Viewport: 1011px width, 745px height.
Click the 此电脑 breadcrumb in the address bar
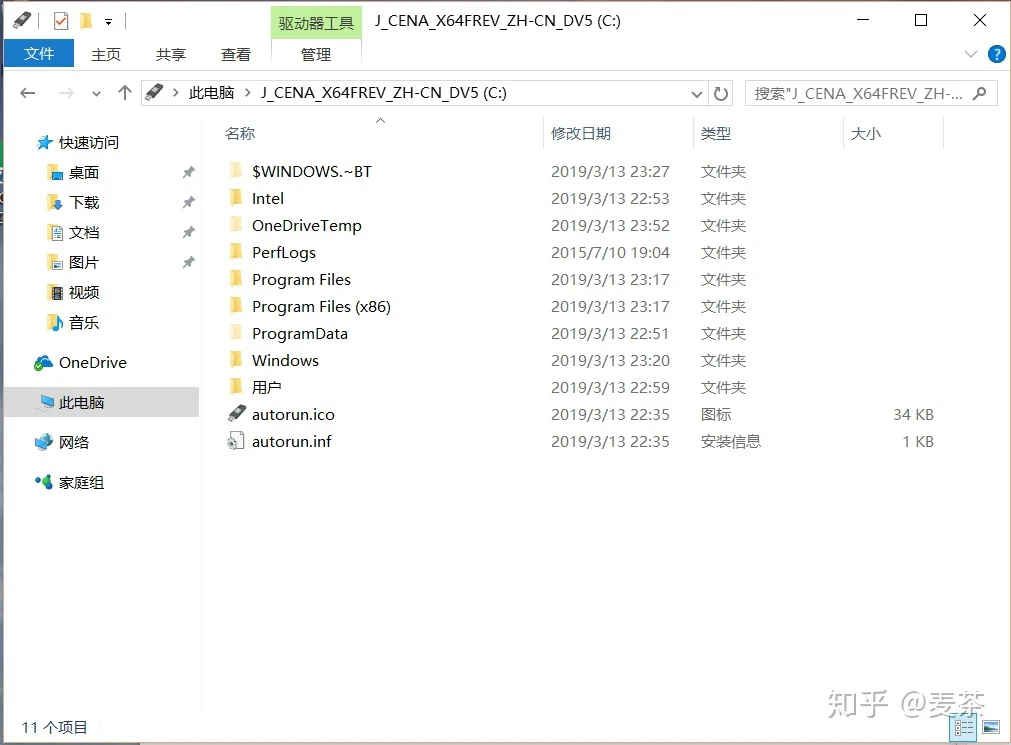pyautogui.click(x=211, y=93)
